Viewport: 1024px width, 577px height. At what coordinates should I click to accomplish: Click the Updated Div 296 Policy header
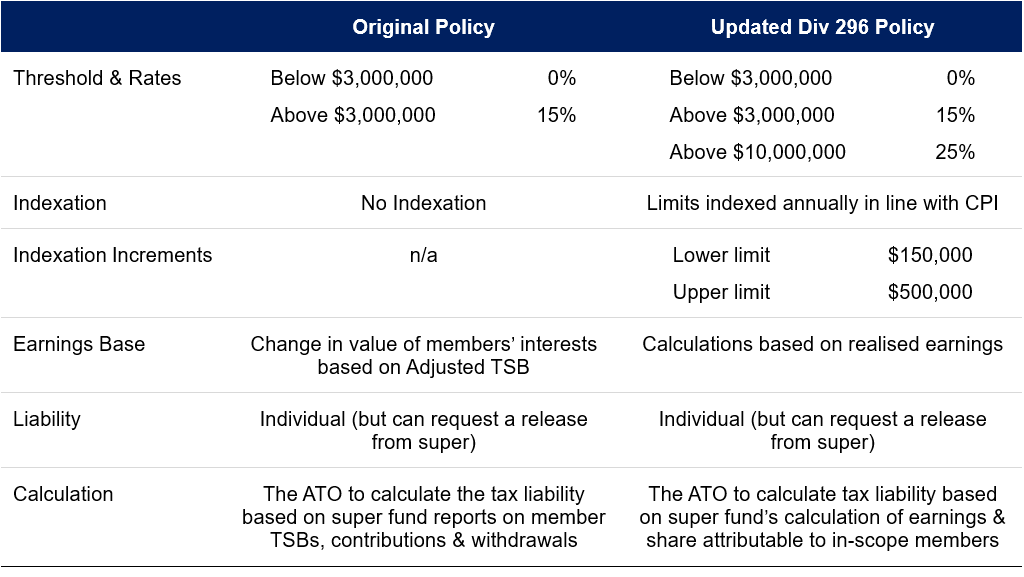(x=822, y=27)
